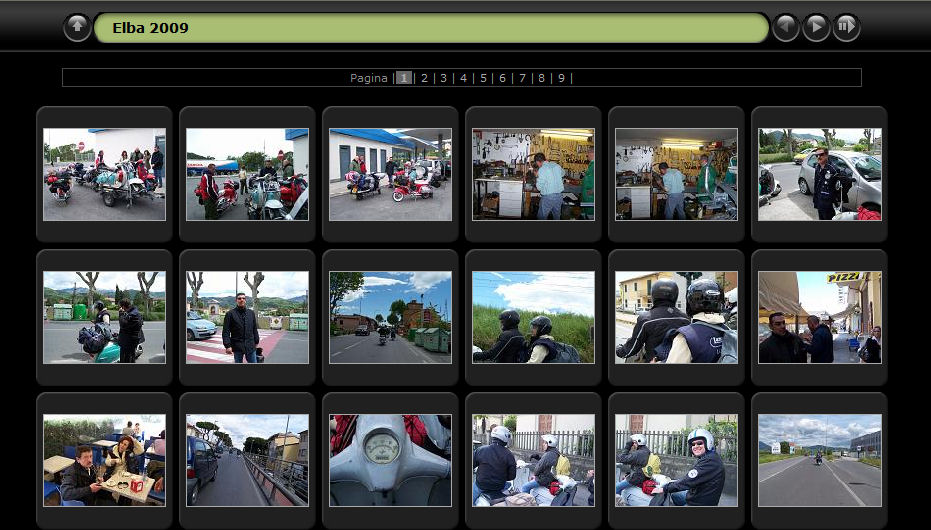Open thumbnail of man standing on crosswalk
Viewport: 931px width, 530px height.
pyautogui.click(x=247, y=317)
